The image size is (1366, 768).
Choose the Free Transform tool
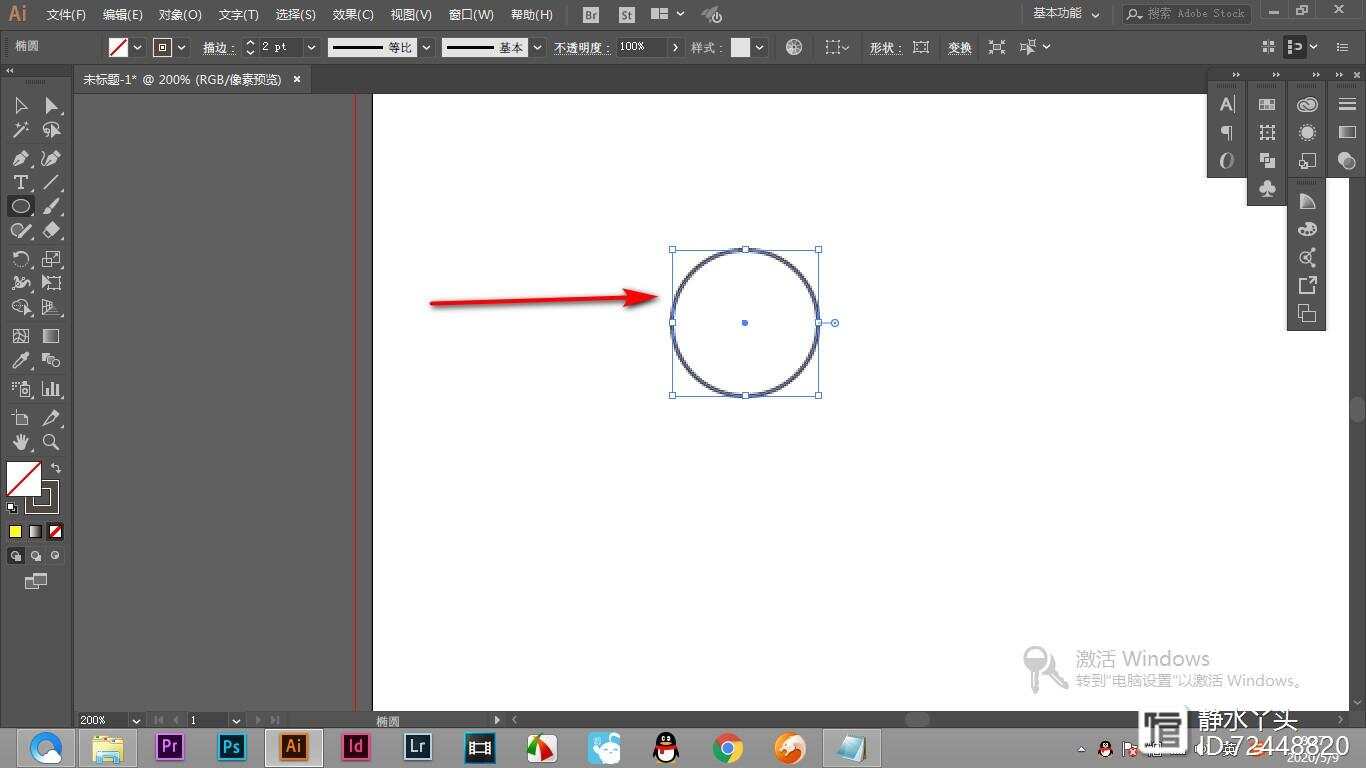[51, 283]
